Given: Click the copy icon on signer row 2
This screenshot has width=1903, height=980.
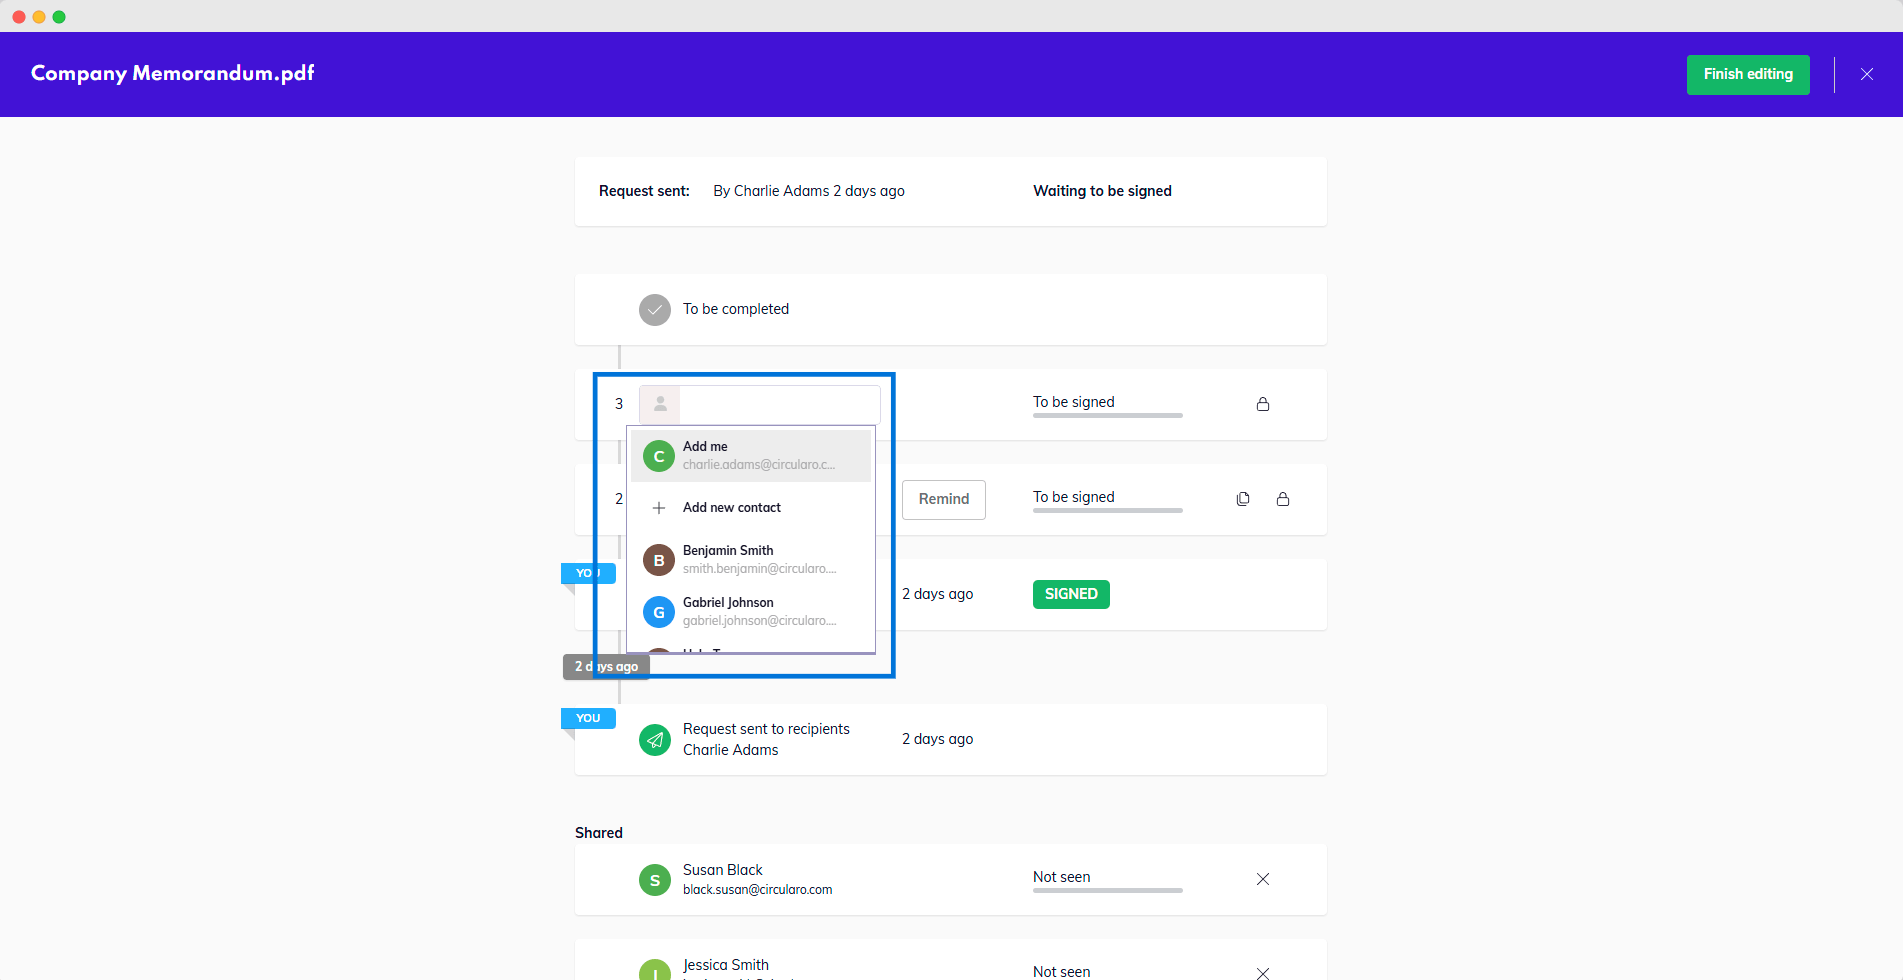Looking at the screenshot, I should (1242, 499).
